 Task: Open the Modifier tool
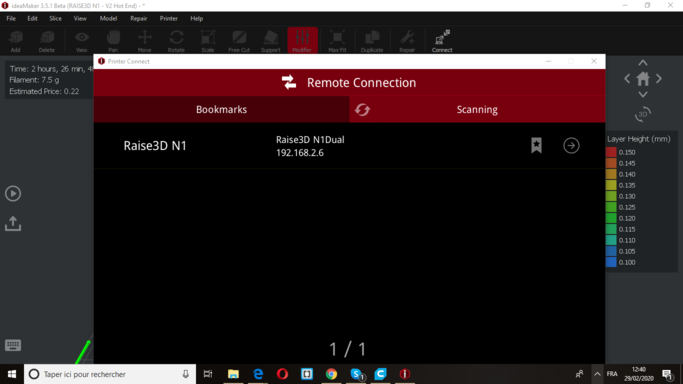[x=302, y=41]
